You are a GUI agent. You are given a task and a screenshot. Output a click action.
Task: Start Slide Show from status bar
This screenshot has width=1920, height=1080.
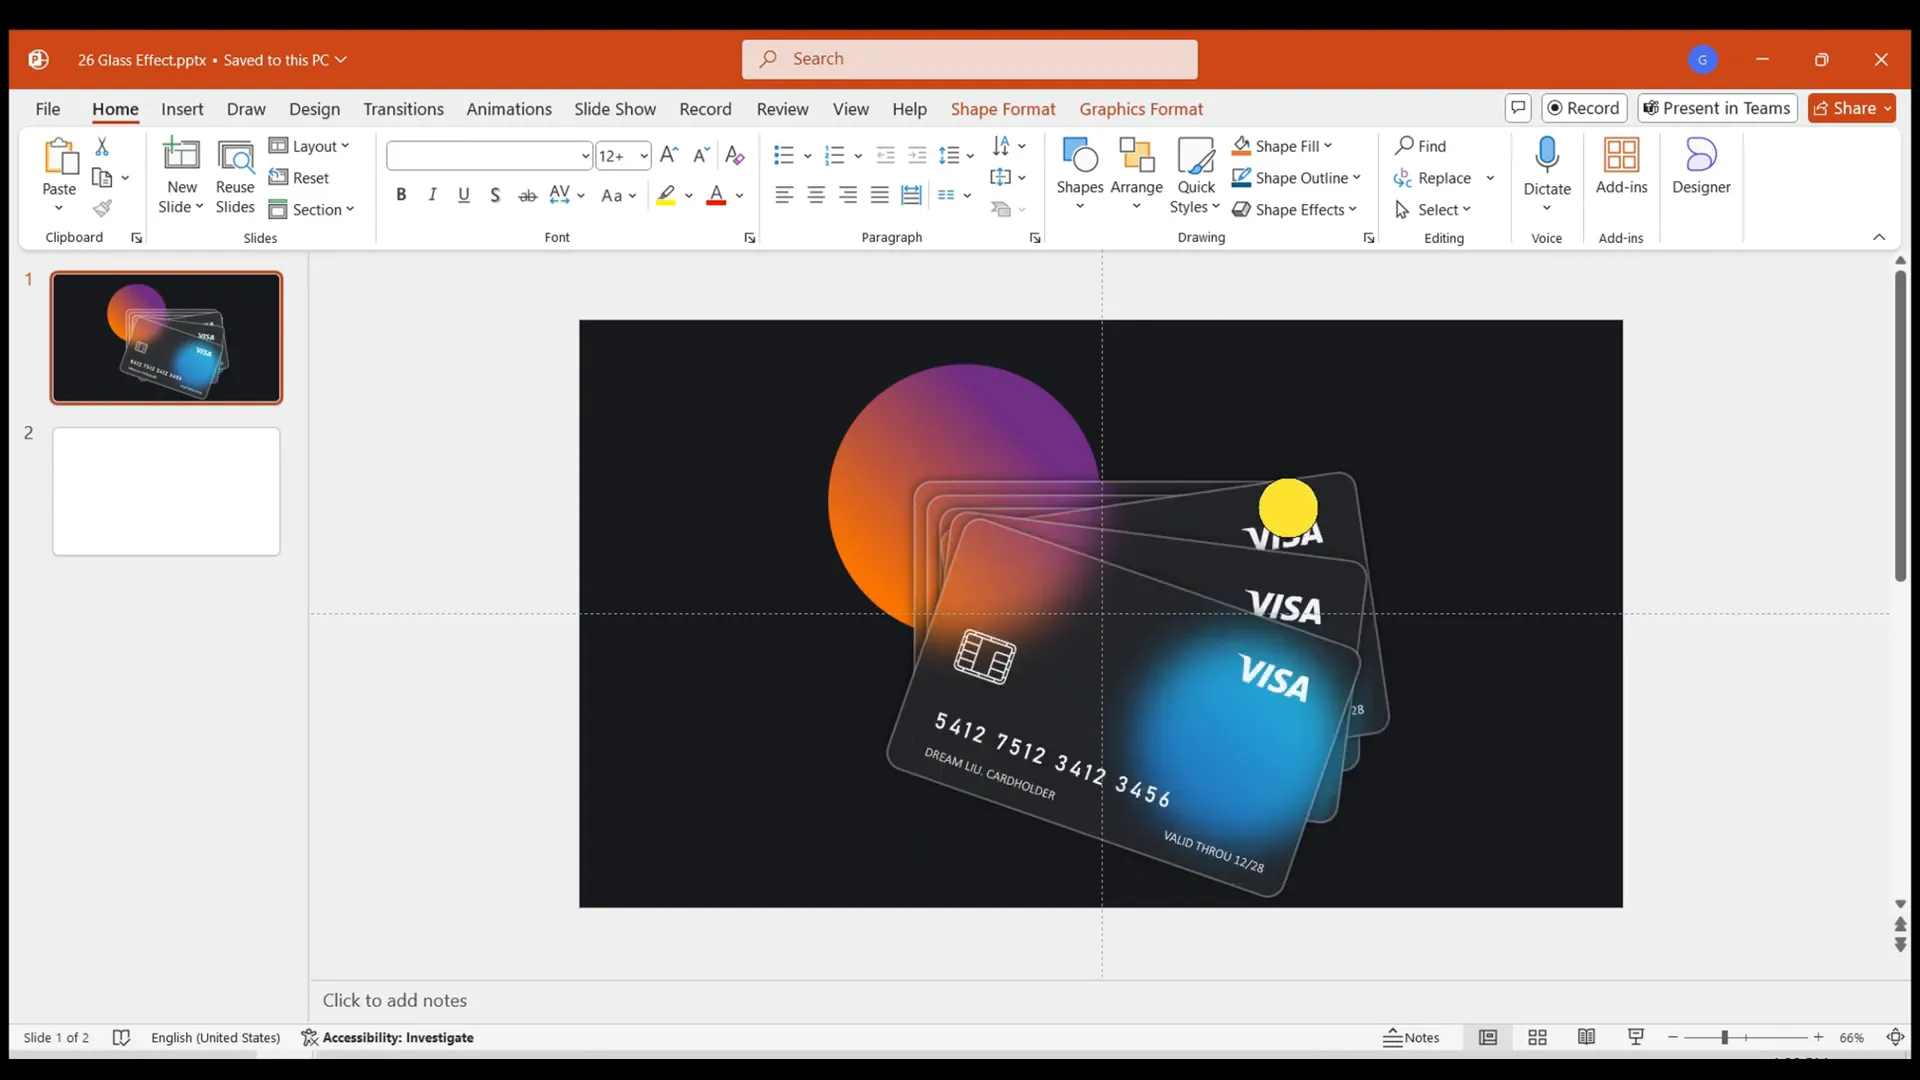click(1636, 1038)
